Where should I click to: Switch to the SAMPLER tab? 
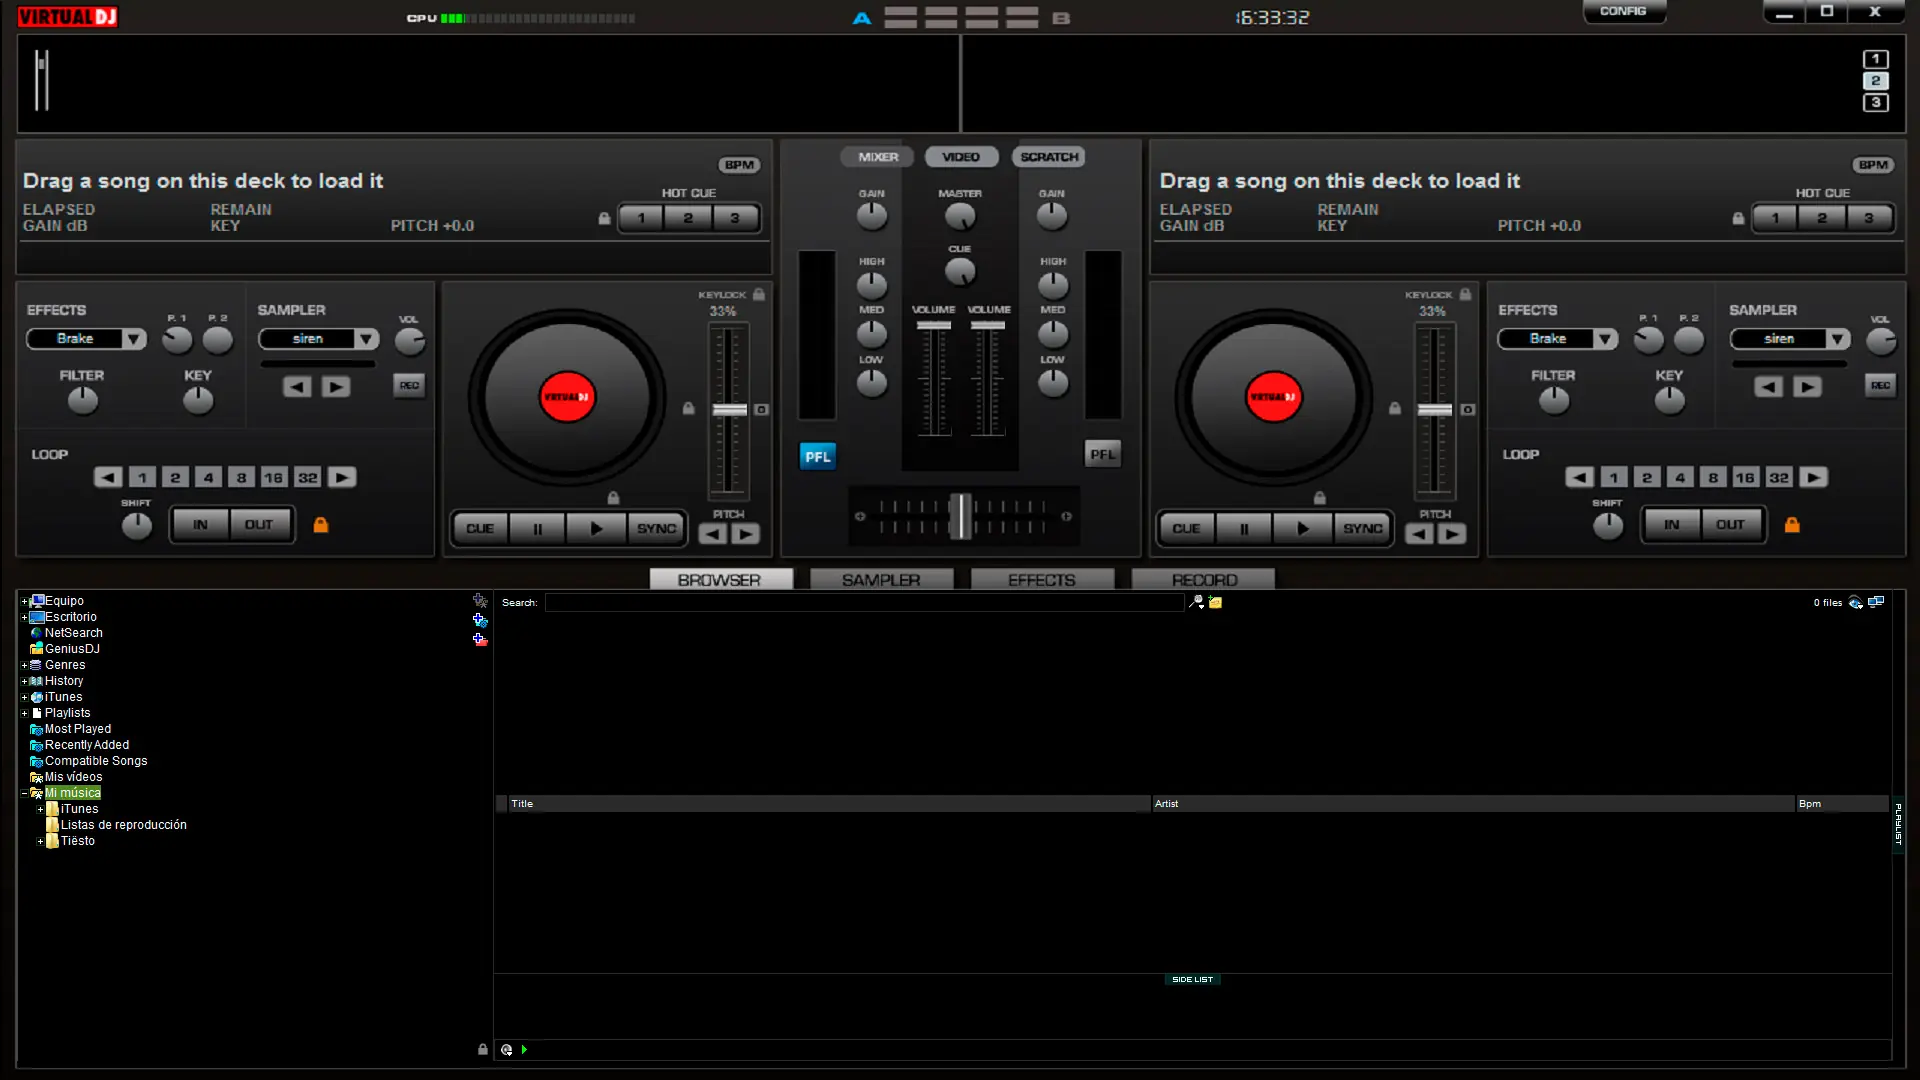[x=881, y=580]
